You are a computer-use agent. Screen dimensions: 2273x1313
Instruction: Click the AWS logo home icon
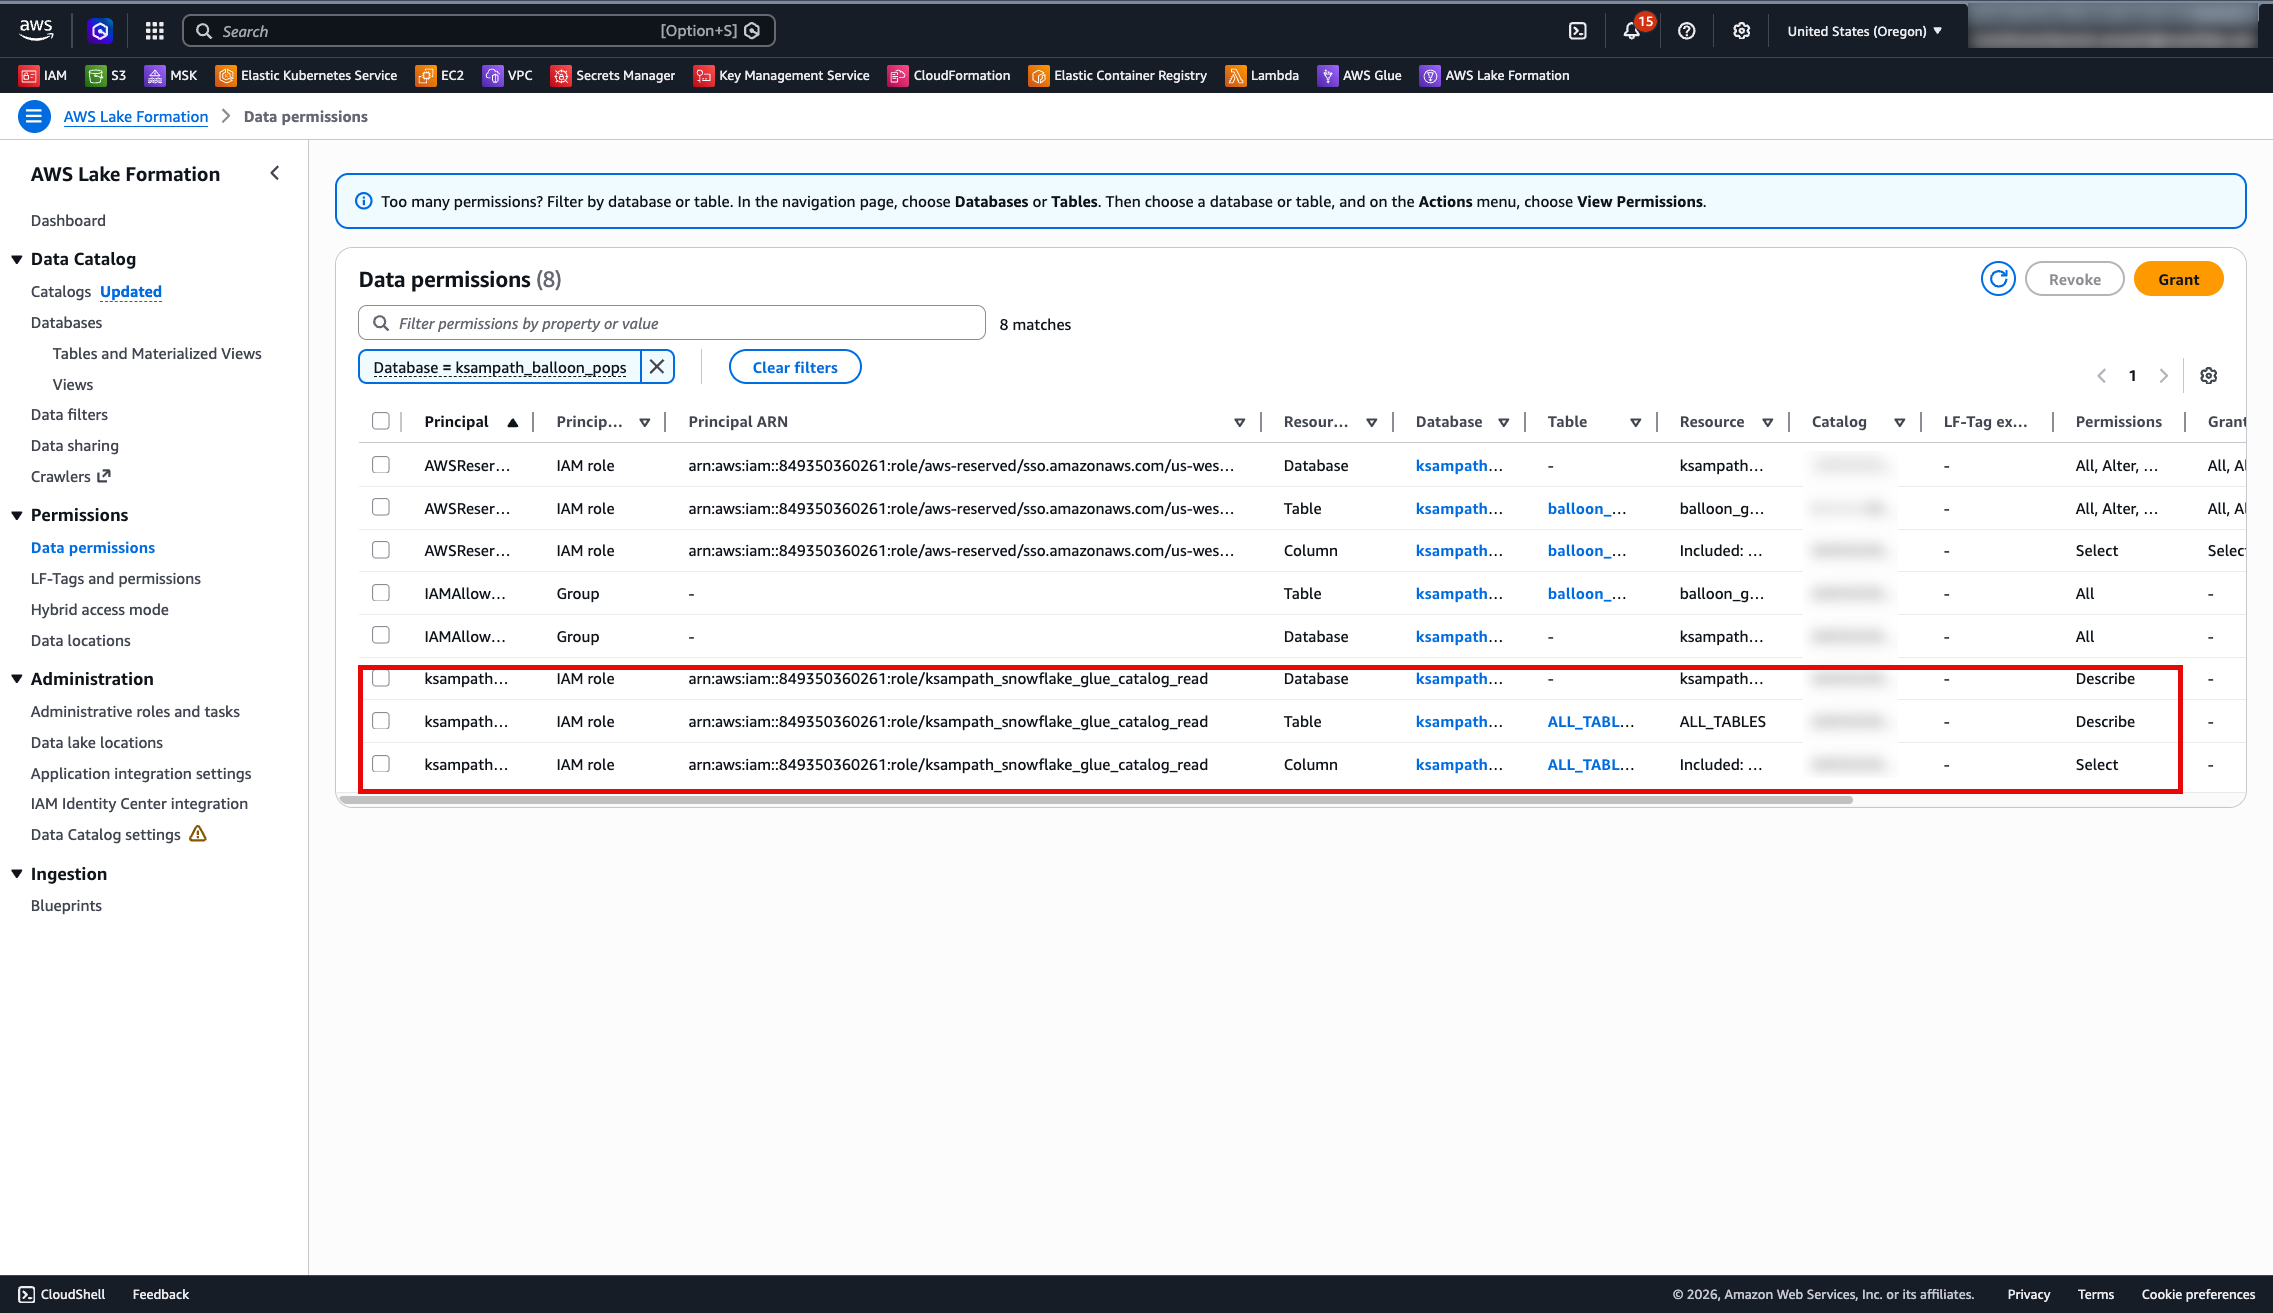click(36, 30)
